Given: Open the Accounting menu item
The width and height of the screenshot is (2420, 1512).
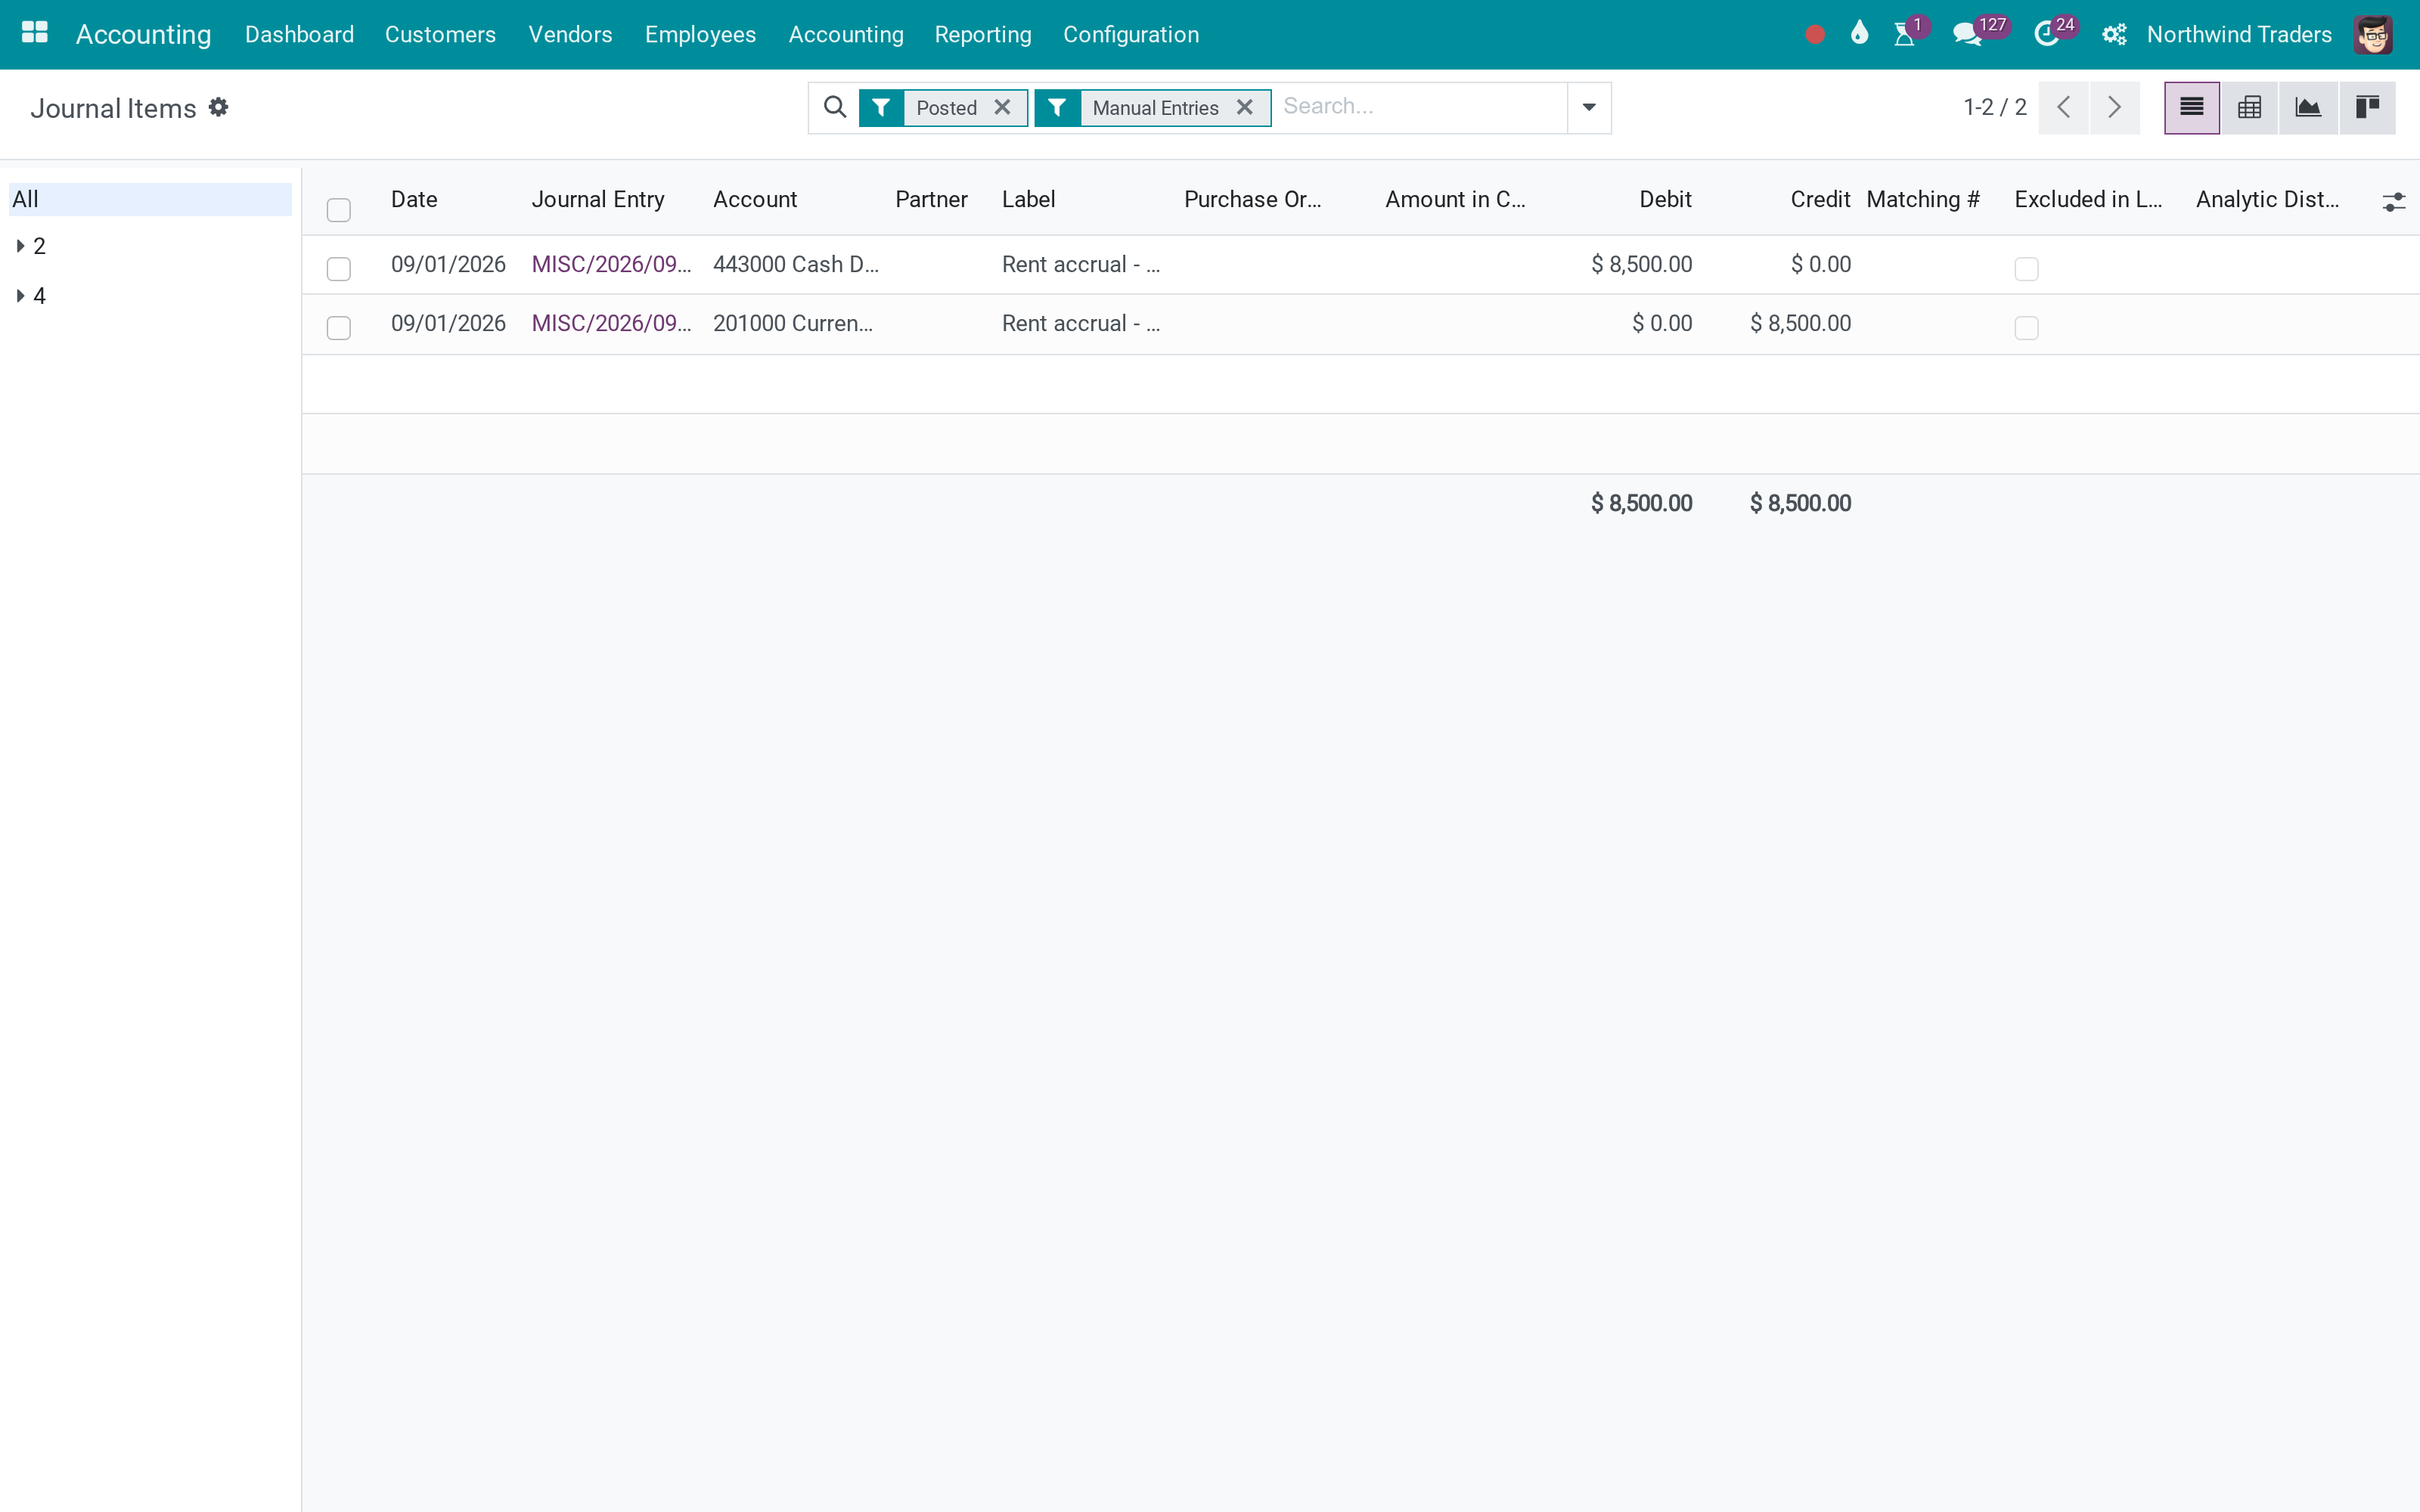Looking at the screenshot, I should pos(846,34).
